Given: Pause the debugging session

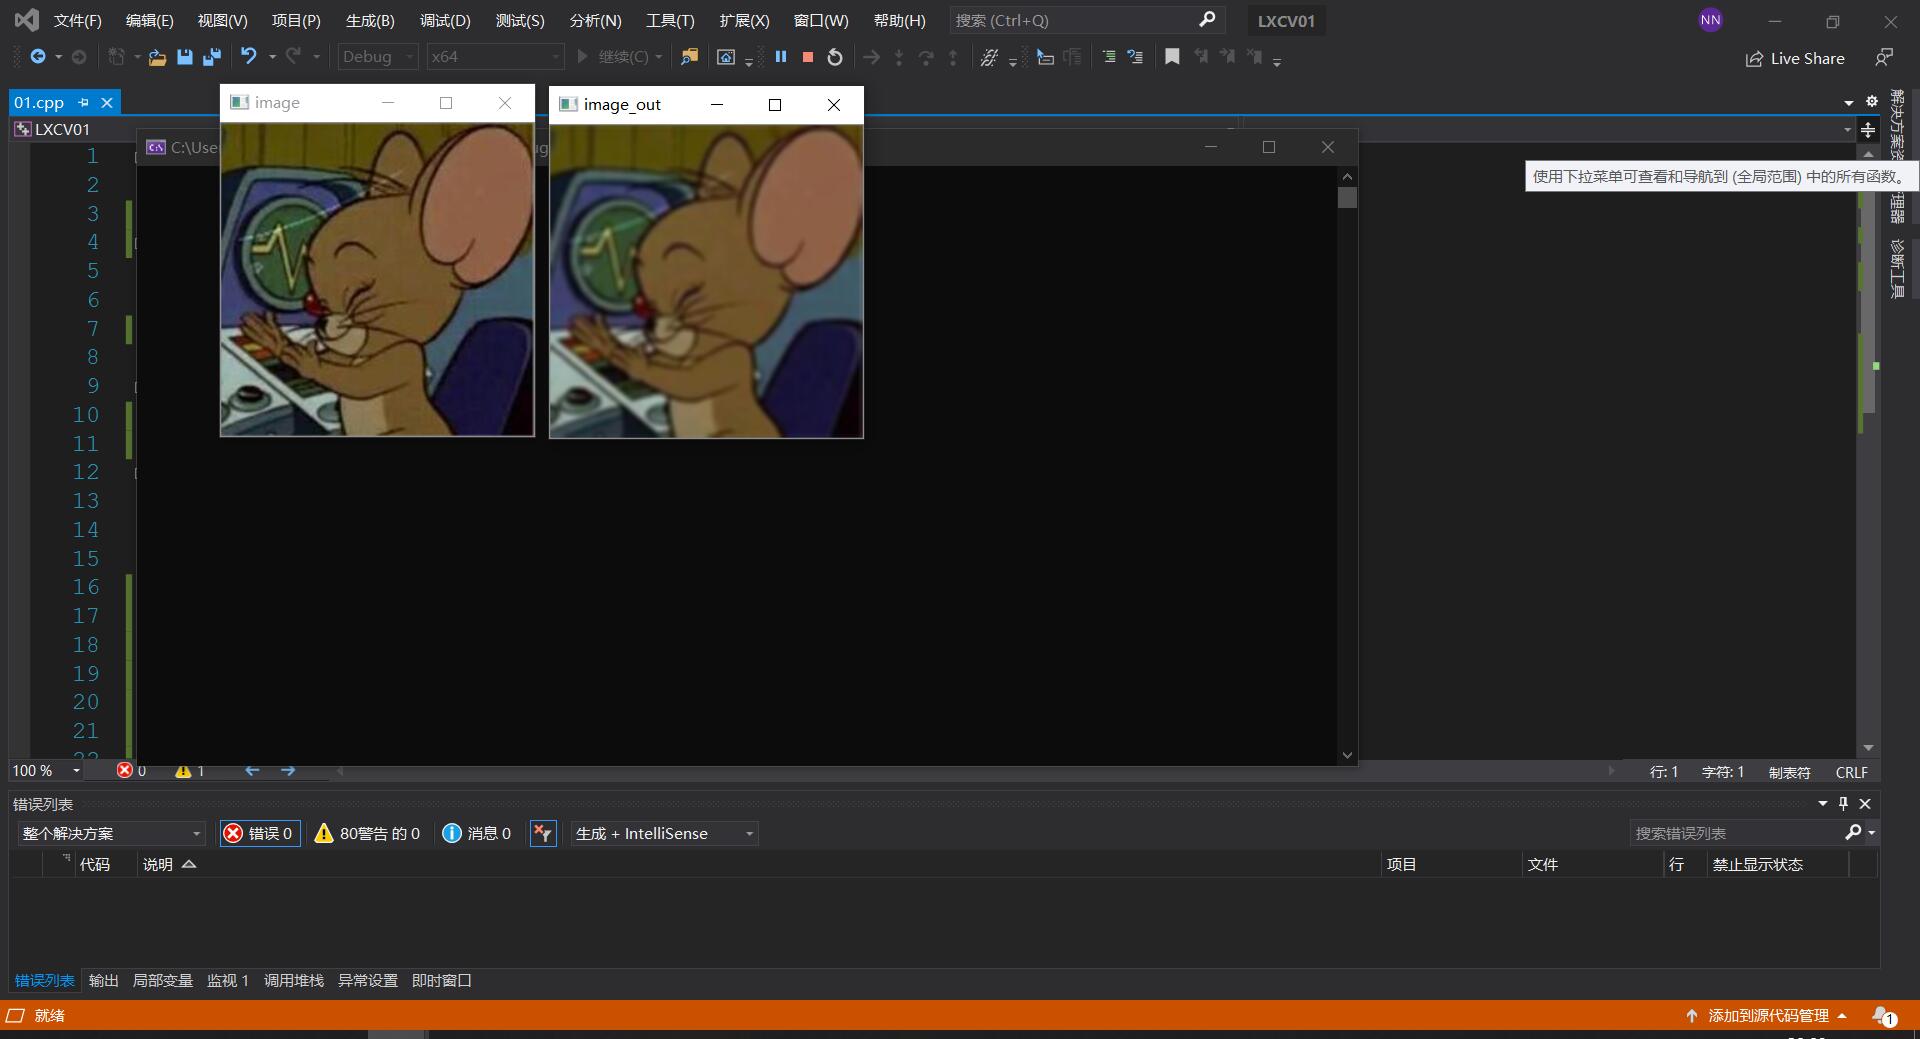Looking at the screenshot, I should [x=781, y=57].
